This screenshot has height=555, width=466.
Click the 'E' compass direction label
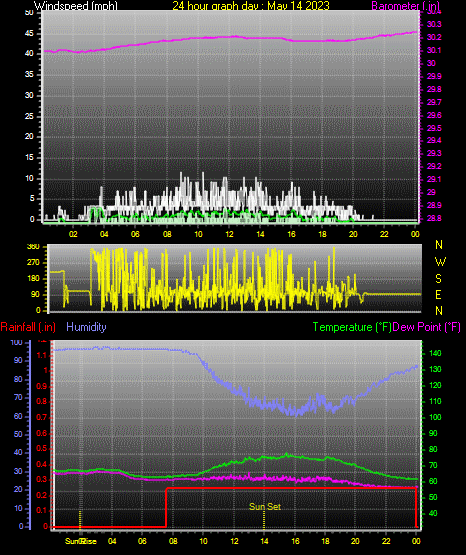tap(438, 294)
